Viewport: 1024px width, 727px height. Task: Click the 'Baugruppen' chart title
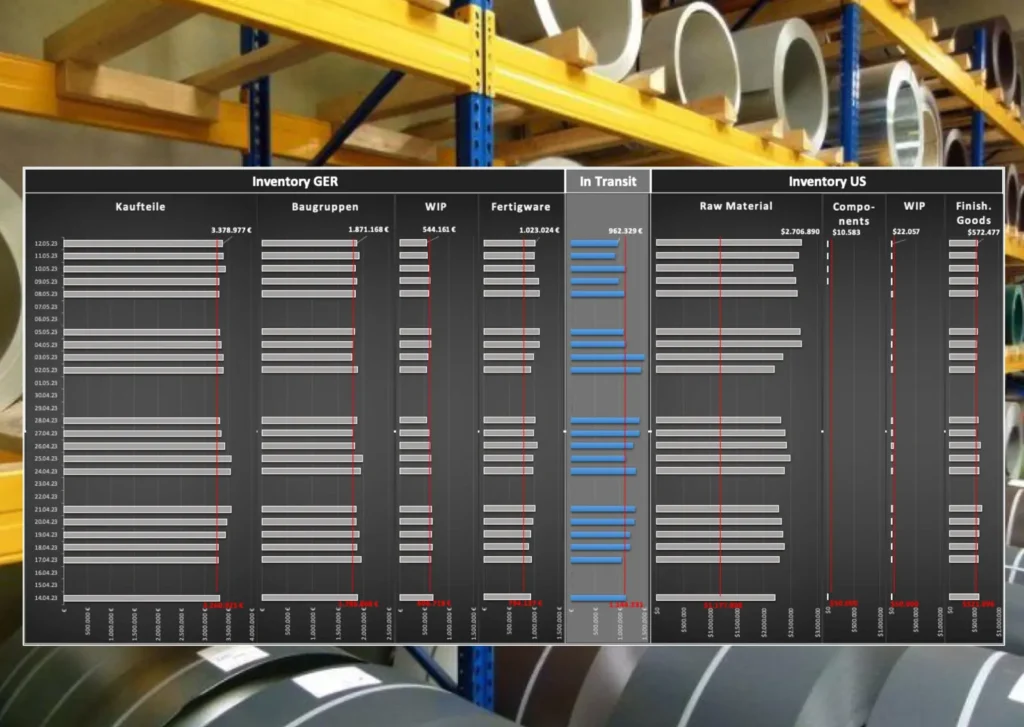[325, 206]
